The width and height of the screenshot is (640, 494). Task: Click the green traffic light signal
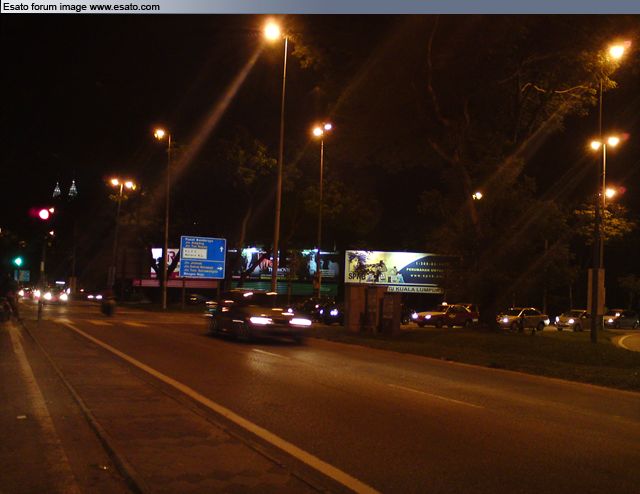pos(18,261)
